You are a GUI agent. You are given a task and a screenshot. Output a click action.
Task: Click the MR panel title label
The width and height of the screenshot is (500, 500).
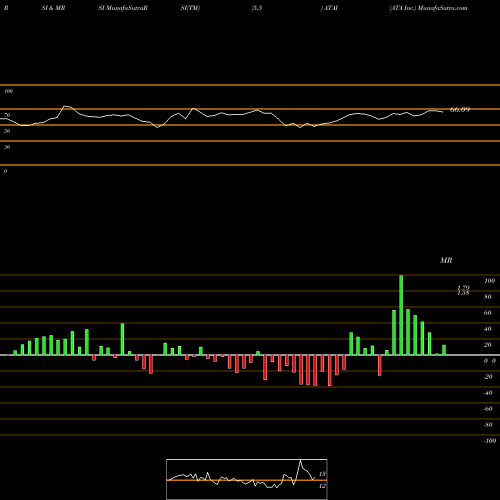[446, 260]
